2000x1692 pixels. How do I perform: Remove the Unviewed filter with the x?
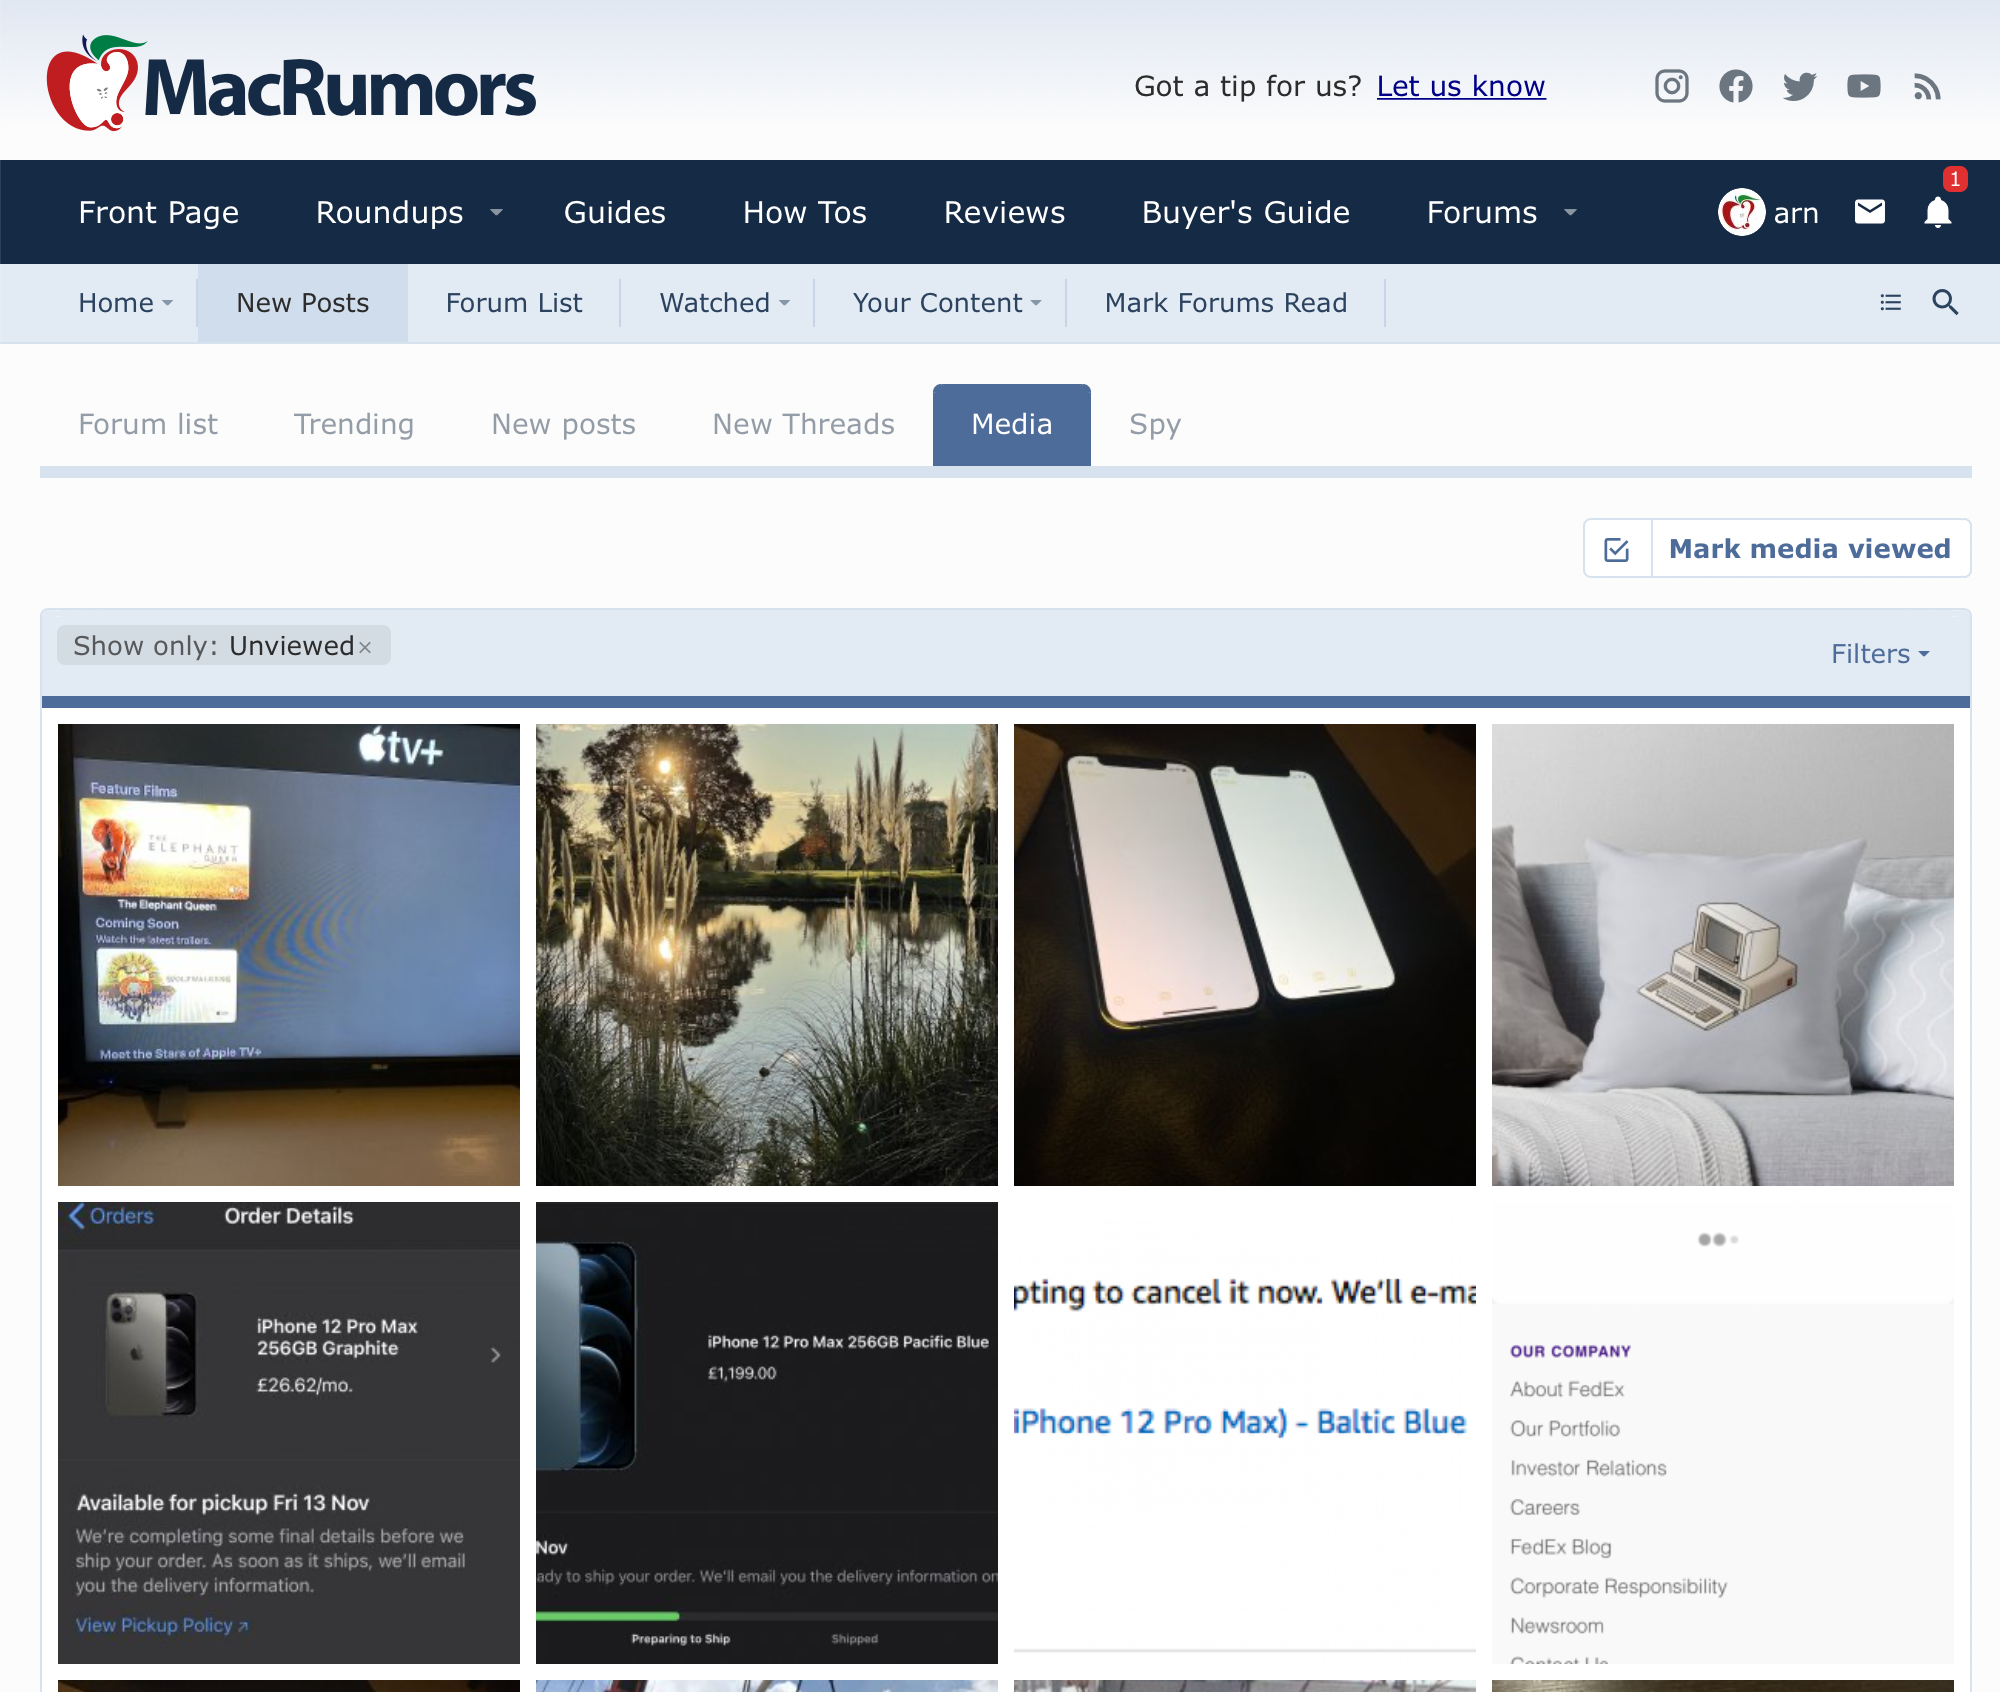pyautogui.click(x=365, y=647)
